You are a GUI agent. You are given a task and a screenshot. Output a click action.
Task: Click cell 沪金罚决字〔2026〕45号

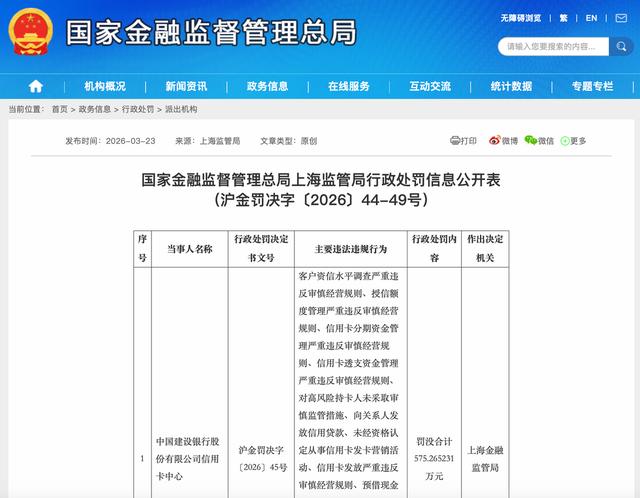tap(261, 459)
